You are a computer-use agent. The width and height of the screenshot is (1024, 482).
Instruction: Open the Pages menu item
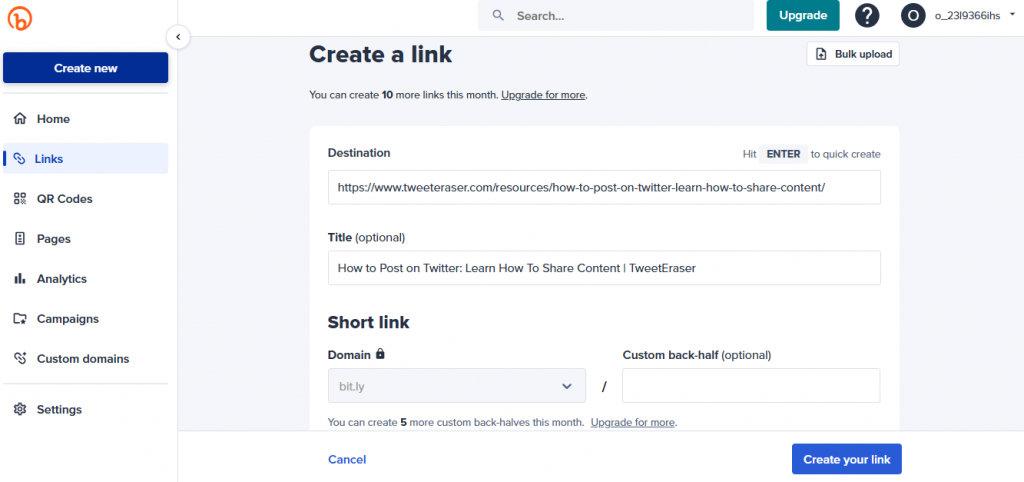[53, 239]
